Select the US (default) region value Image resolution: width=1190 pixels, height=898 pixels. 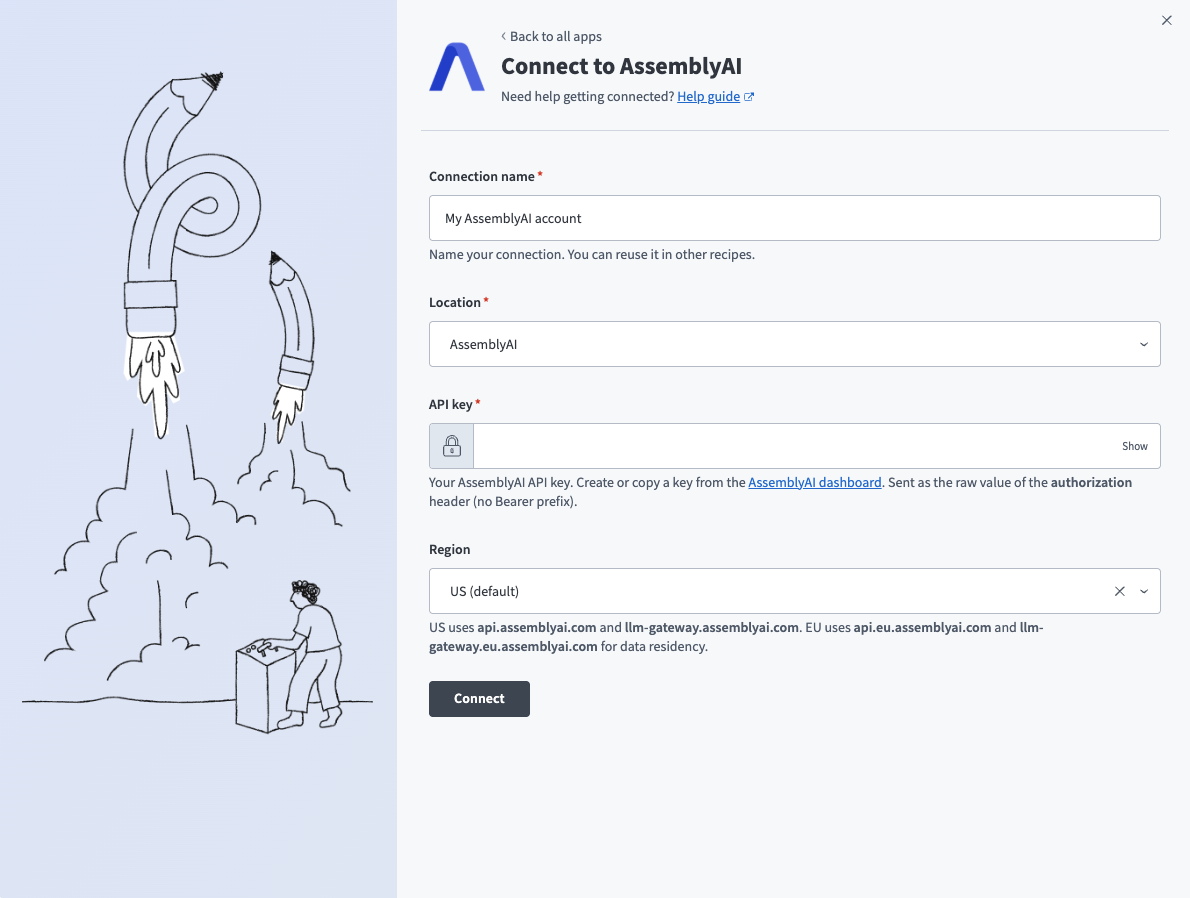484,591
